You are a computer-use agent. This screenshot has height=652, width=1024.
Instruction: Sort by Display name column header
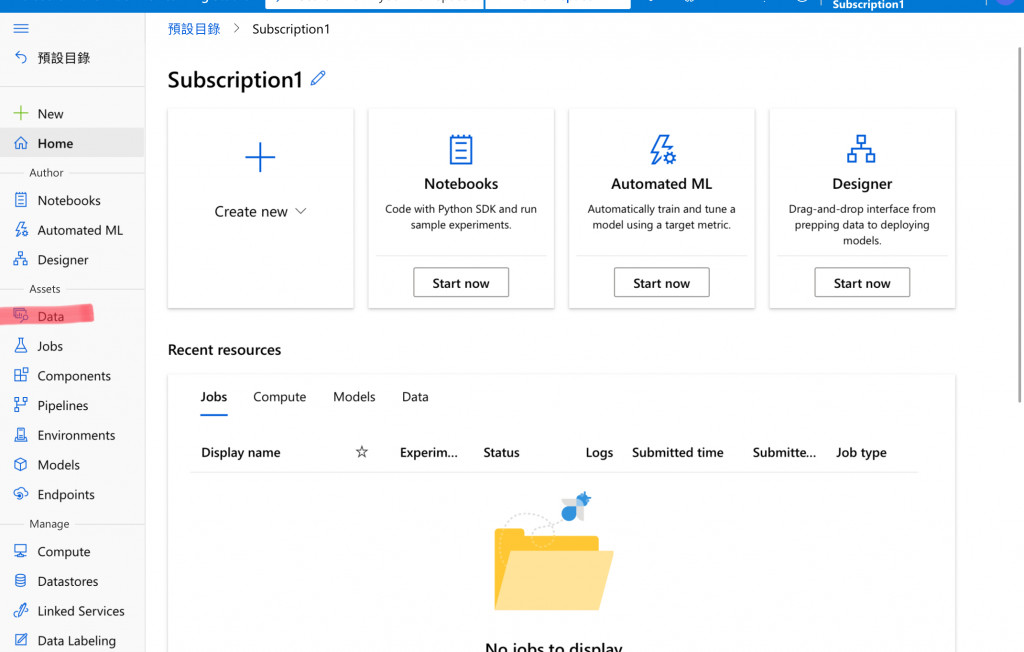point(241,452)
